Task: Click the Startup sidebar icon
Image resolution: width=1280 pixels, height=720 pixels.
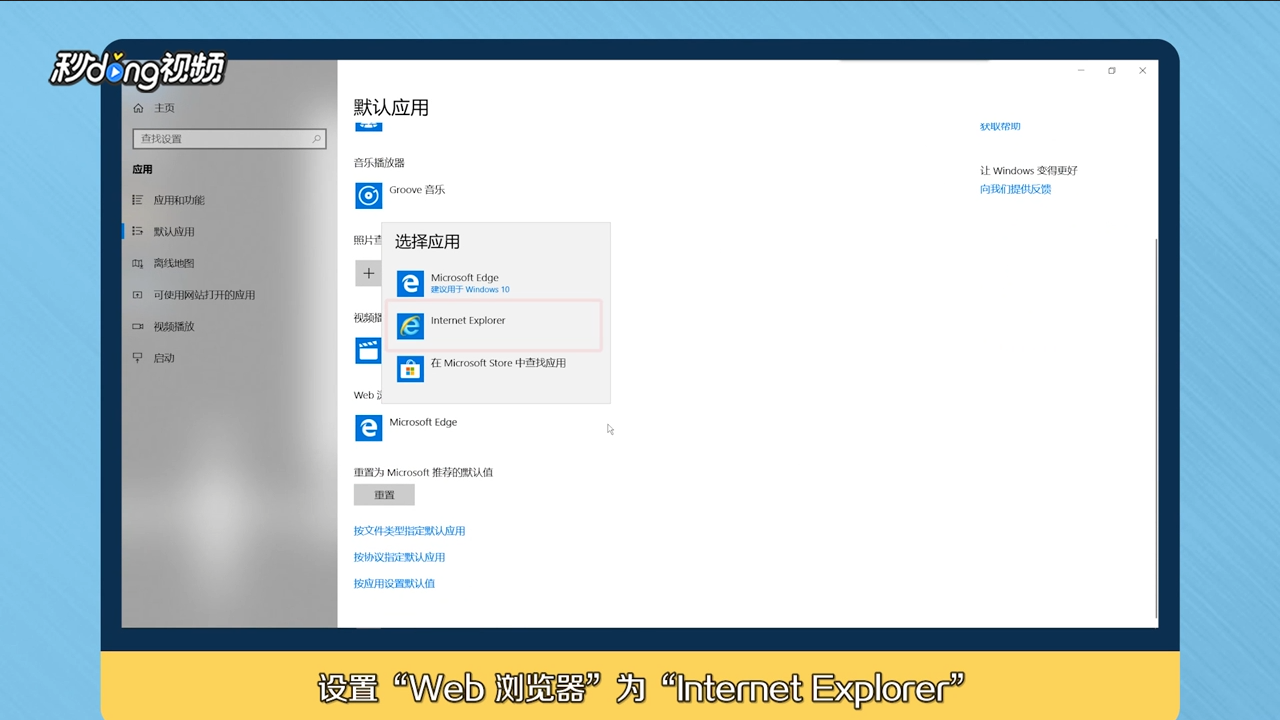Action: tap(138, 358)
